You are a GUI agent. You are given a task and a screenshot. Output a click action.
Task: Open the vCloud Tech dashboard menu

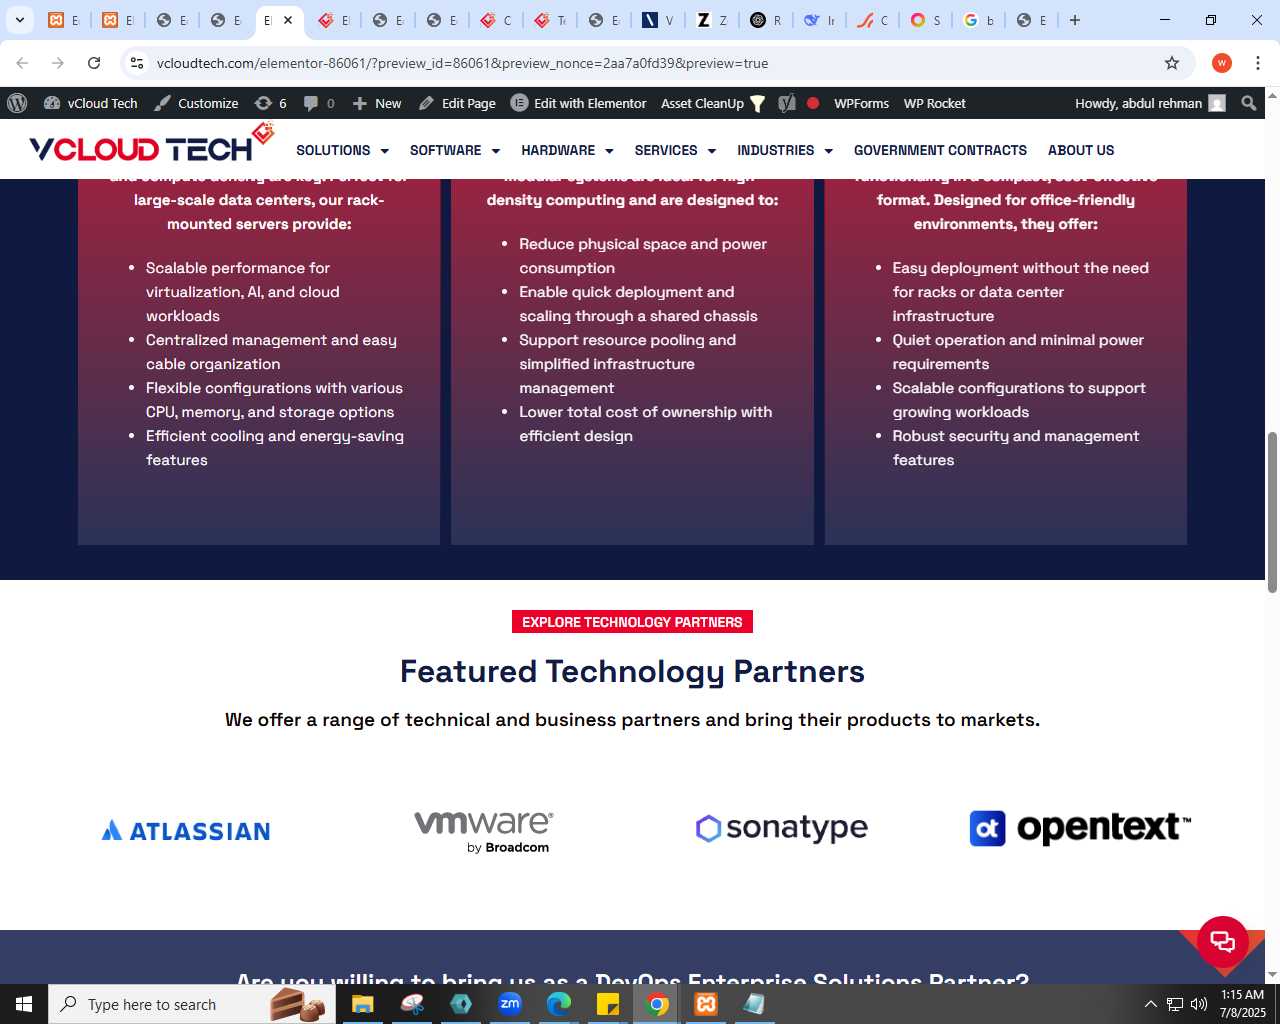(90, 103)
